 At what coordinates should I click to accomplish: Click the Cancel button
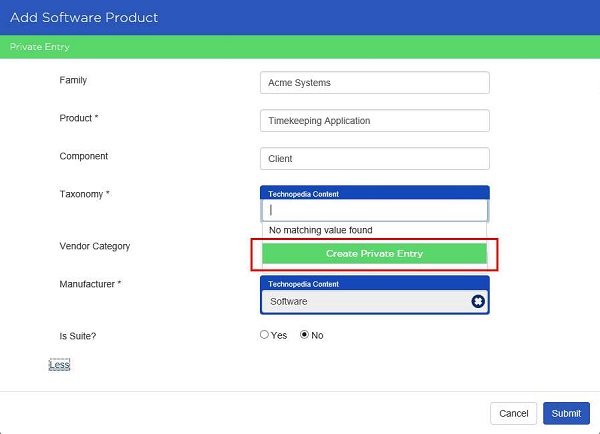click(x=514, y=413)
